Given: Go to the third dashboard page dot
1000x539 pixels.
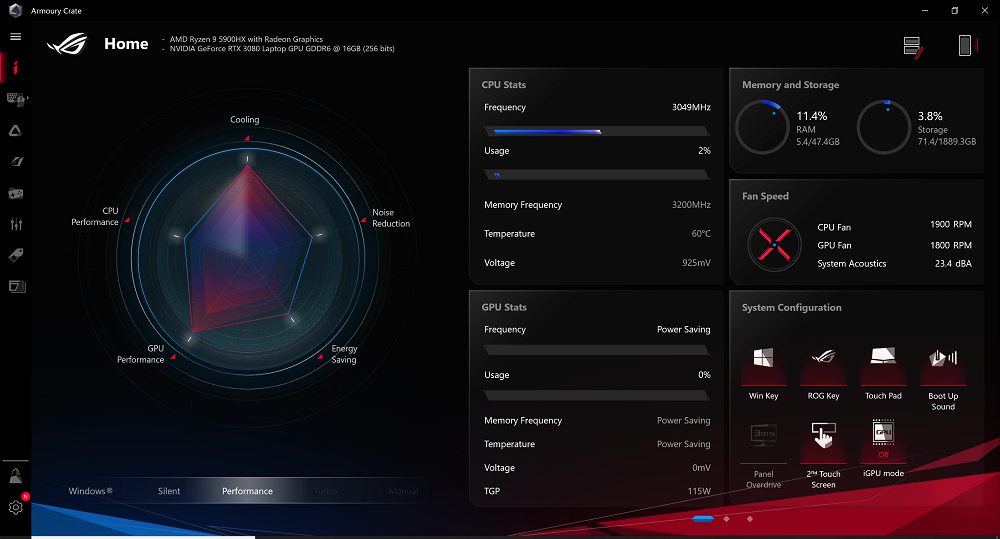Looking at the screenshot, I should (749, 519).
